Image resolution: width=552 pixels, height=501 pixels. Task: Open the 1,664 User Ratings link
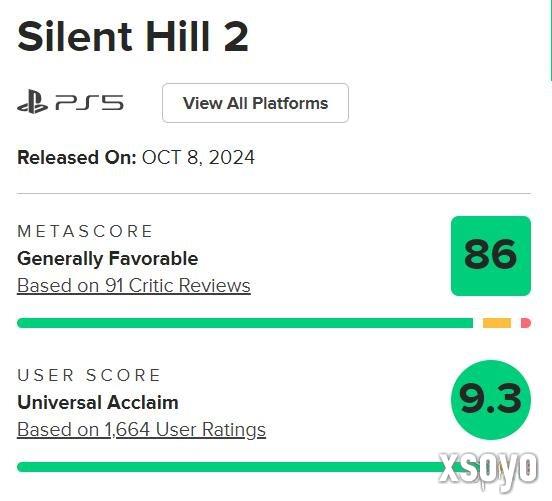click(x=141, y=430)
